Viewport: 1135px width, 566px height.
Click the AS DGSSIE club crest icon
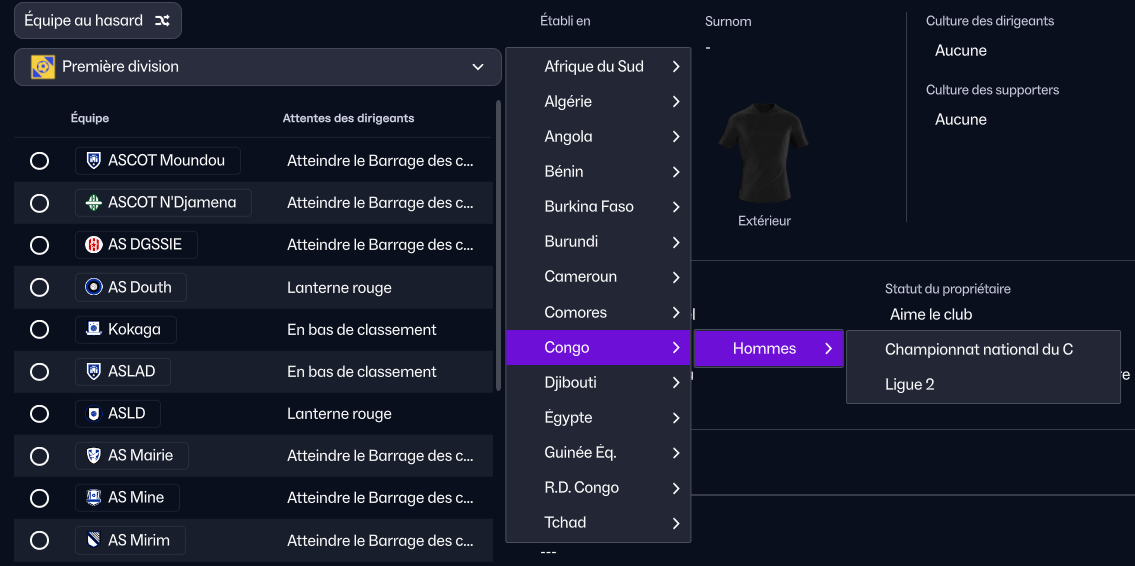point(94,245)
